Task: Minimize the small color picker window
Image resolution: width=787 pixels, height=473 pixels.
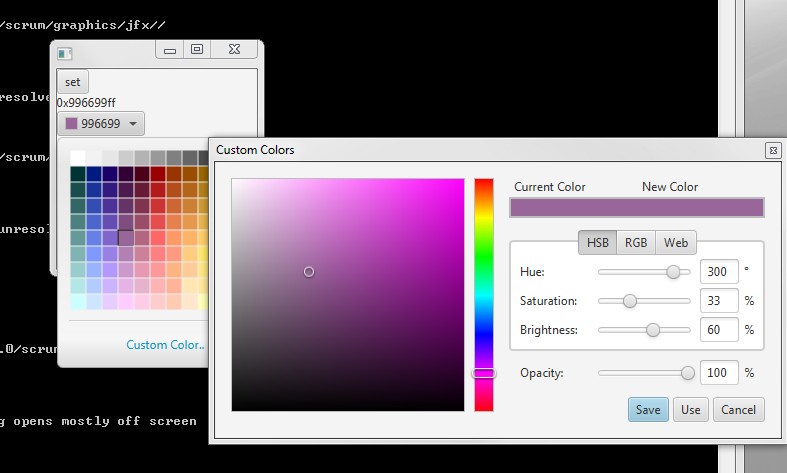Action: point(170,50)
